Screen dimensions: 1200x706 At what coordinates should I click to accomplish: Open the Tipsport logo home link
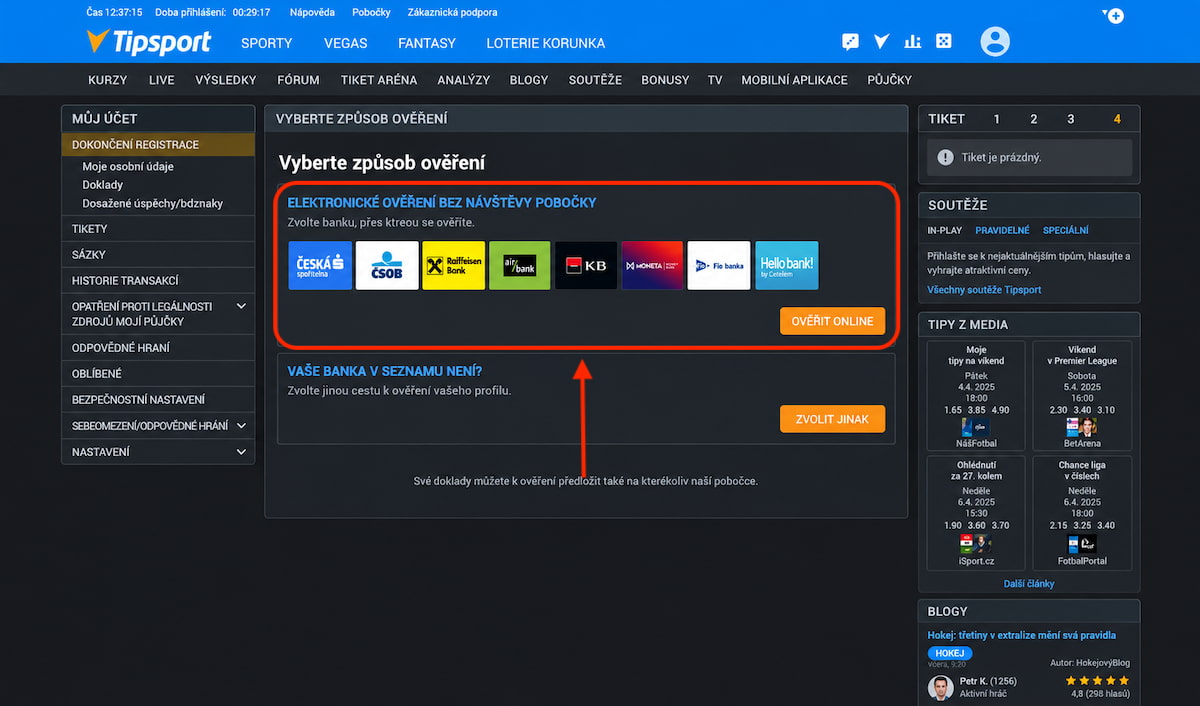click(x=148, y=42)
